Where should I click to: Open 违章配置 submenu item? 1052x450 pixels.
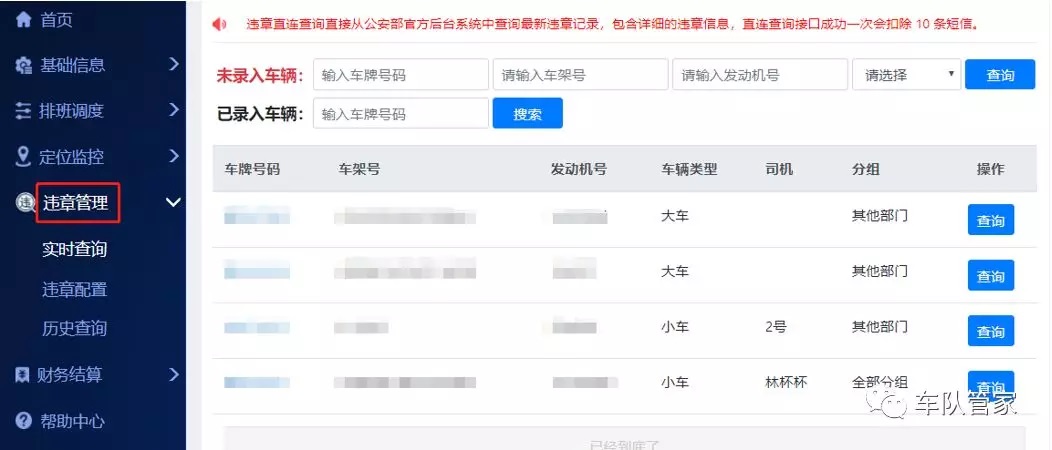[74, 290]
